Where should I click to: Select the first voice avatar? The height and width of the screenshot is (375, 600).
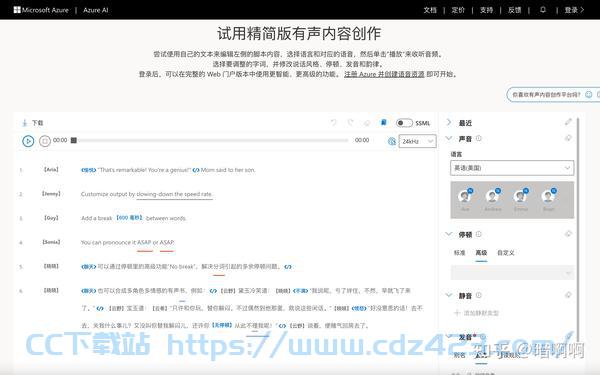465,196
